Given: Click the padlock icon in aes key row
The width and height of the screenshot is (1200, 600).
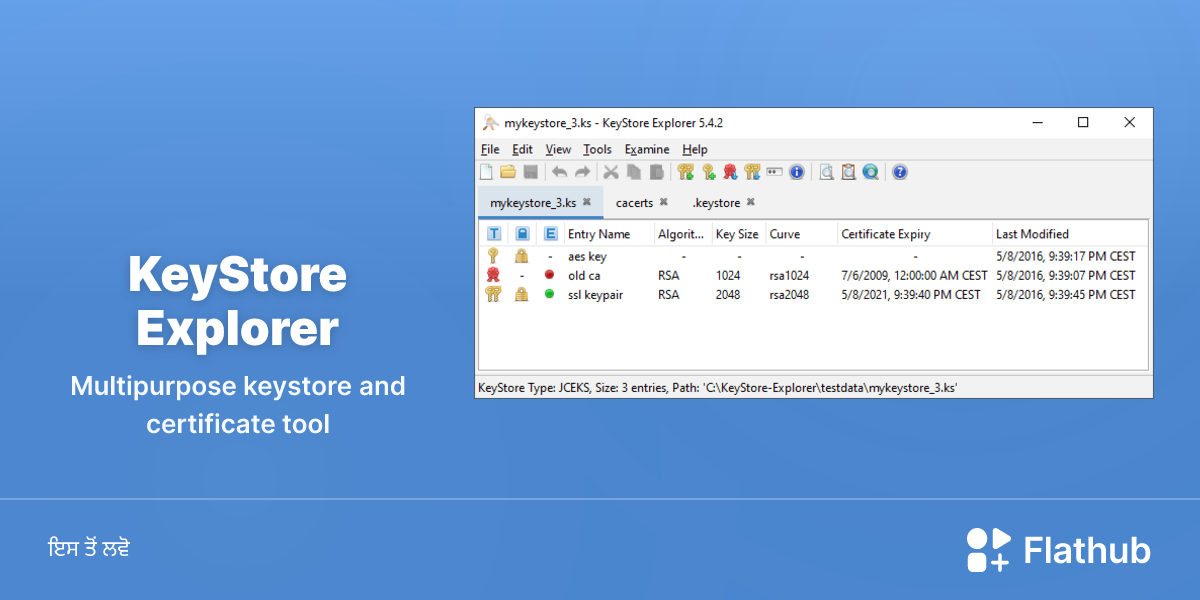Looking at the screenshot, I should click(x=521, y=256).
